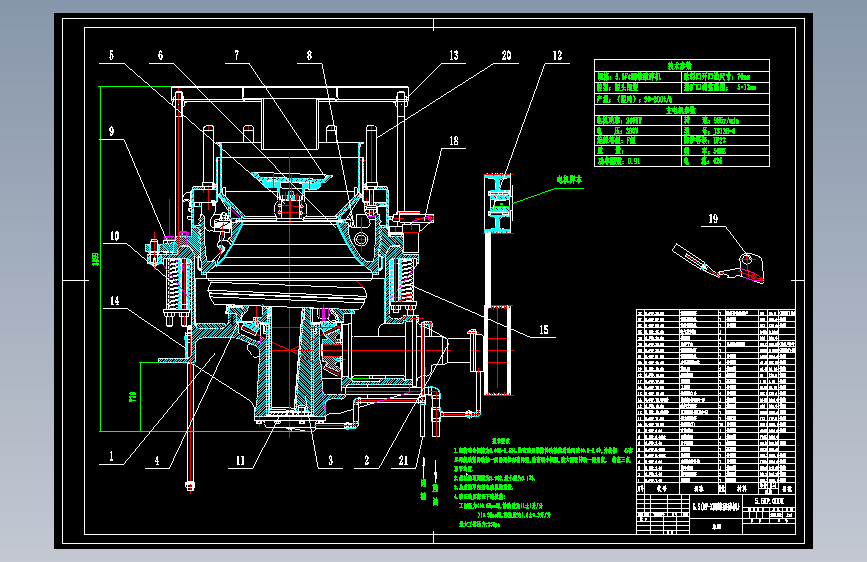
Task: Click part callout number 4
Action: click(157, 460)
